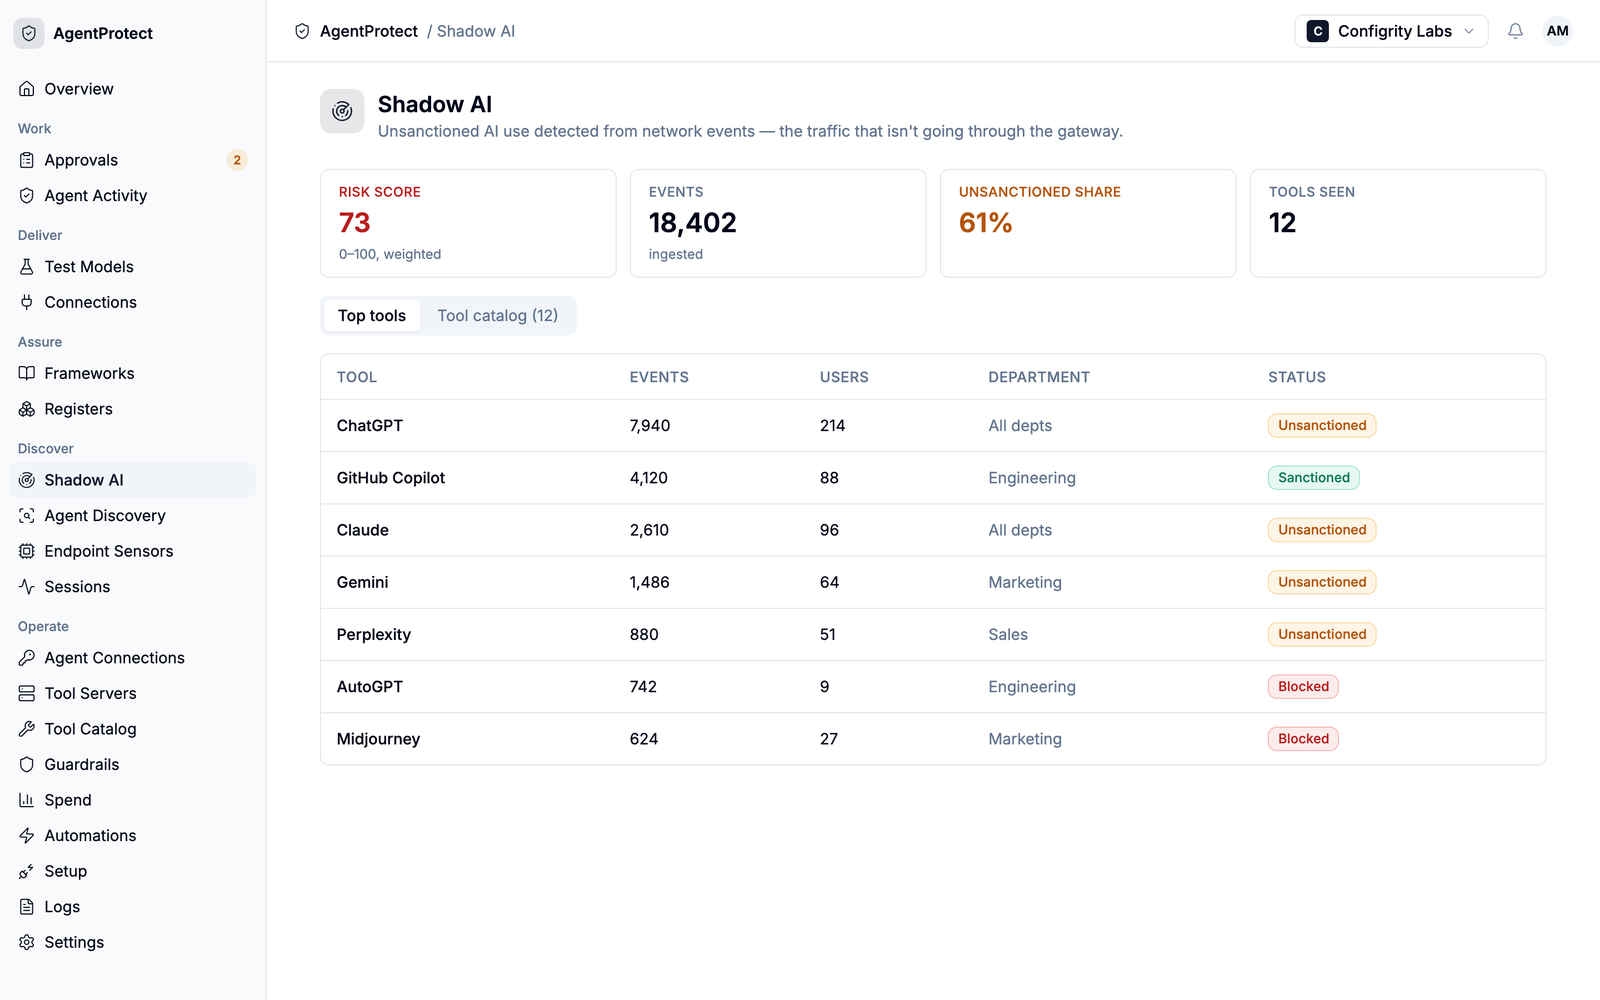Click the 7,940 events value

pos(650,426)
